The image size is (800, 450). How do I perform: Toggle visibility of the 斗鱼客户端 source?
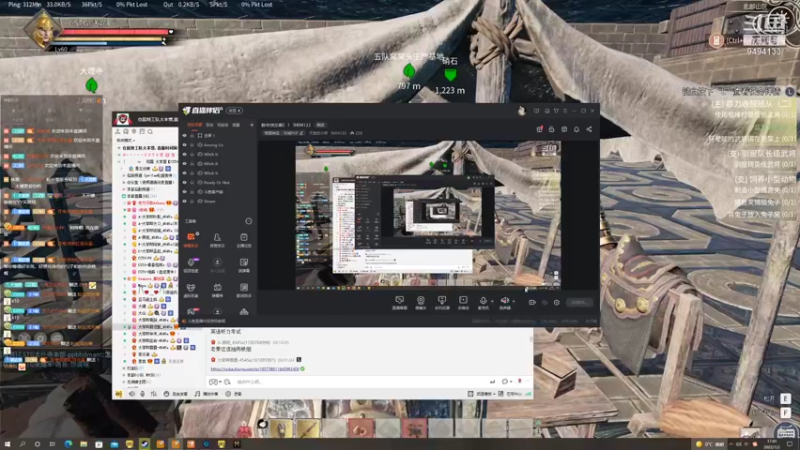pyautogui.click(x=185, y=192)
